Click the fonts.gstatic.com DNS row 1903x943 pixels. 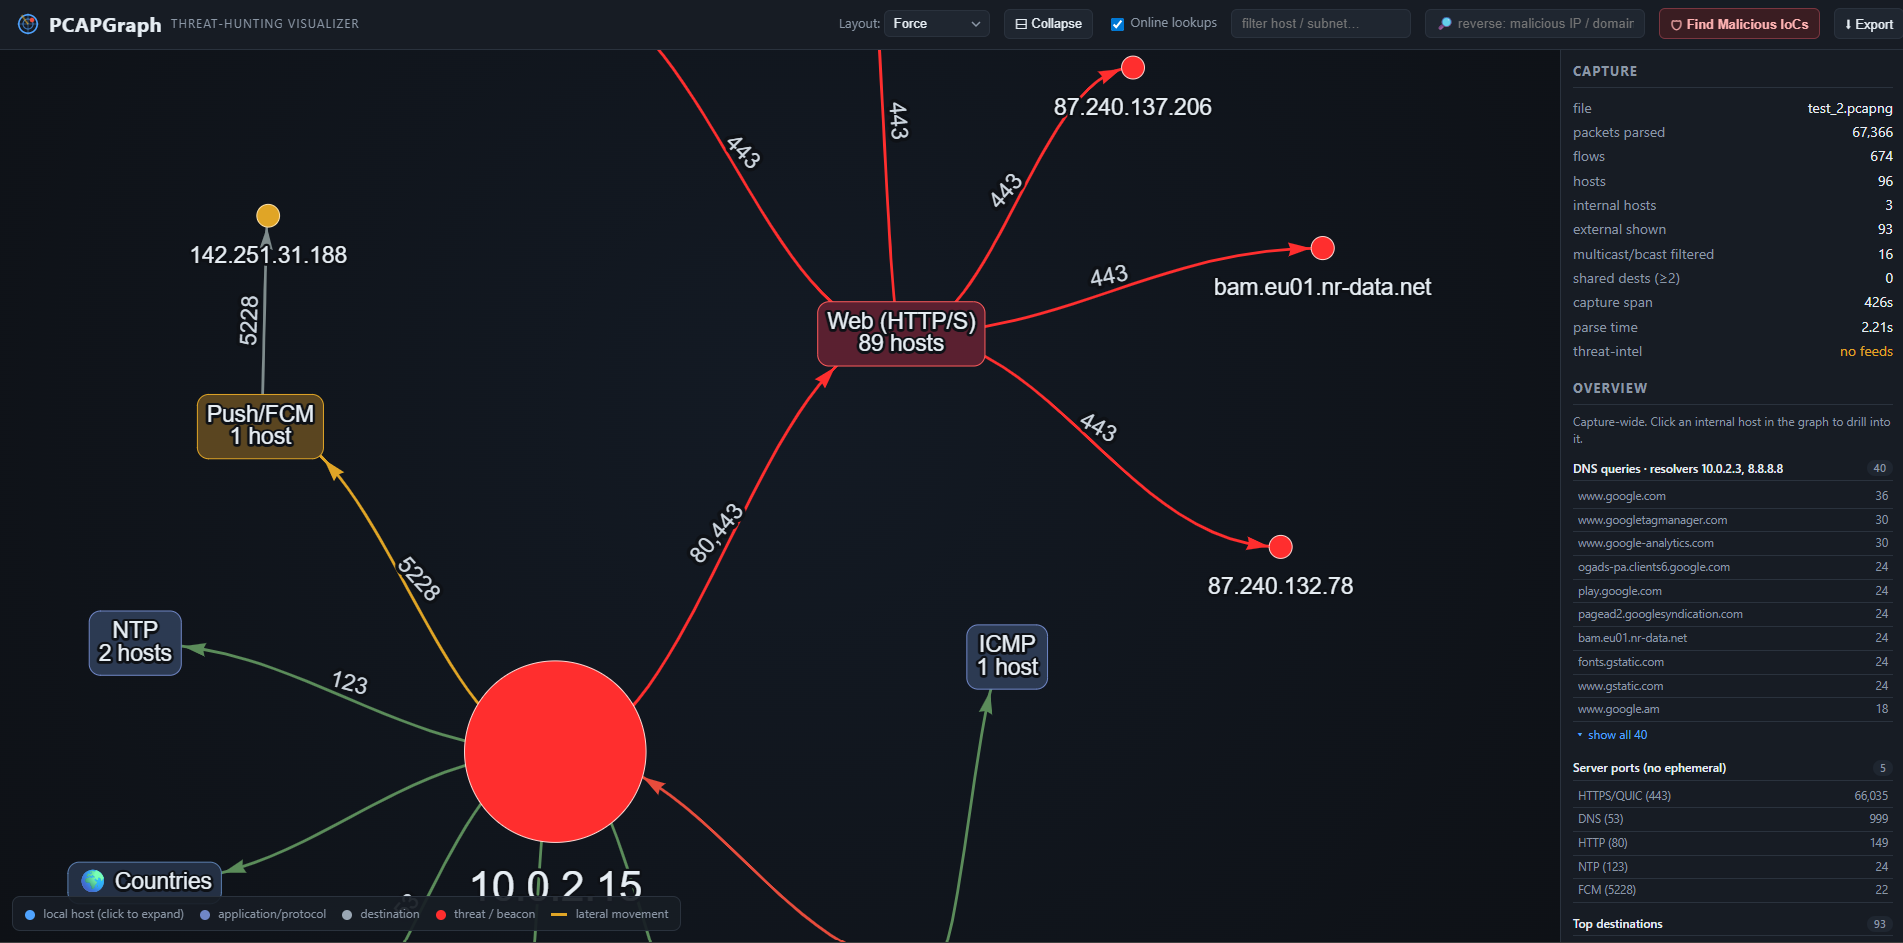(1733, 662)
